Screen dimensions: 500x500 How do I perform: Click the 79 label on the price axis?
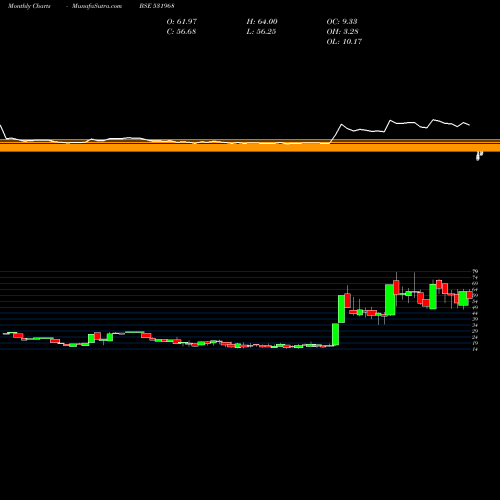[x=475, y=271]
